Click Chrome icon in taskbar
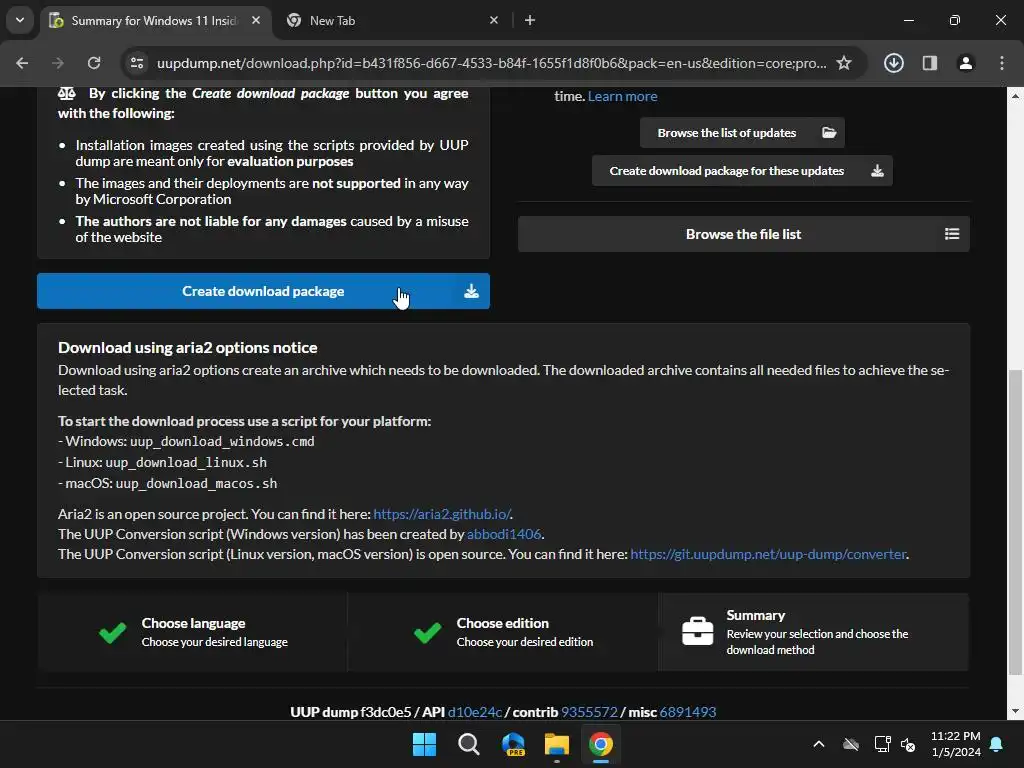The width and height of the screenshot is (1024, 768). point(601,744)
